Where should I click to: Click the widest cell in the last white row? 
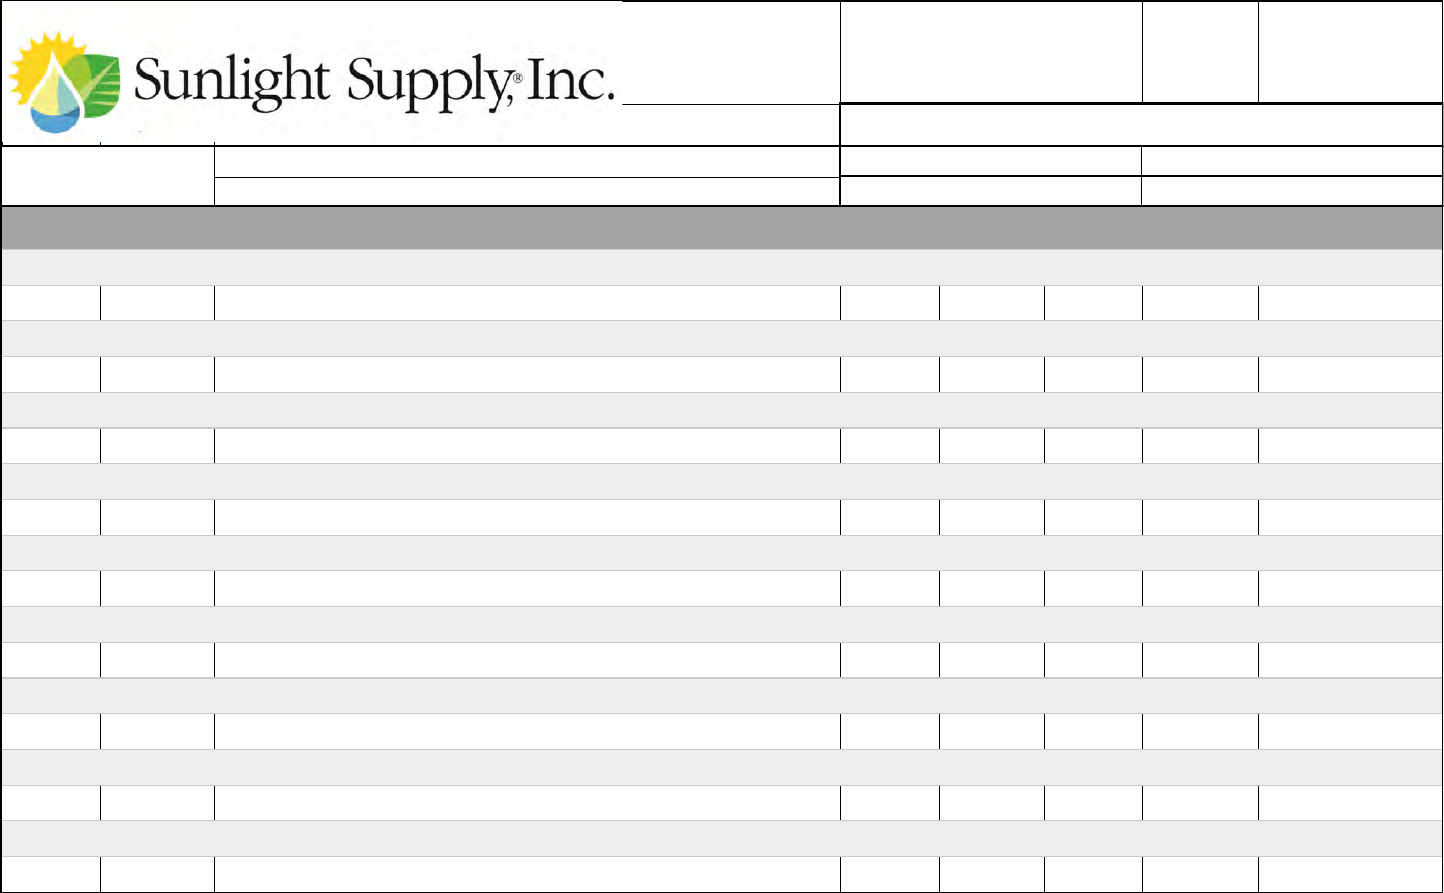tap(526, 874)
